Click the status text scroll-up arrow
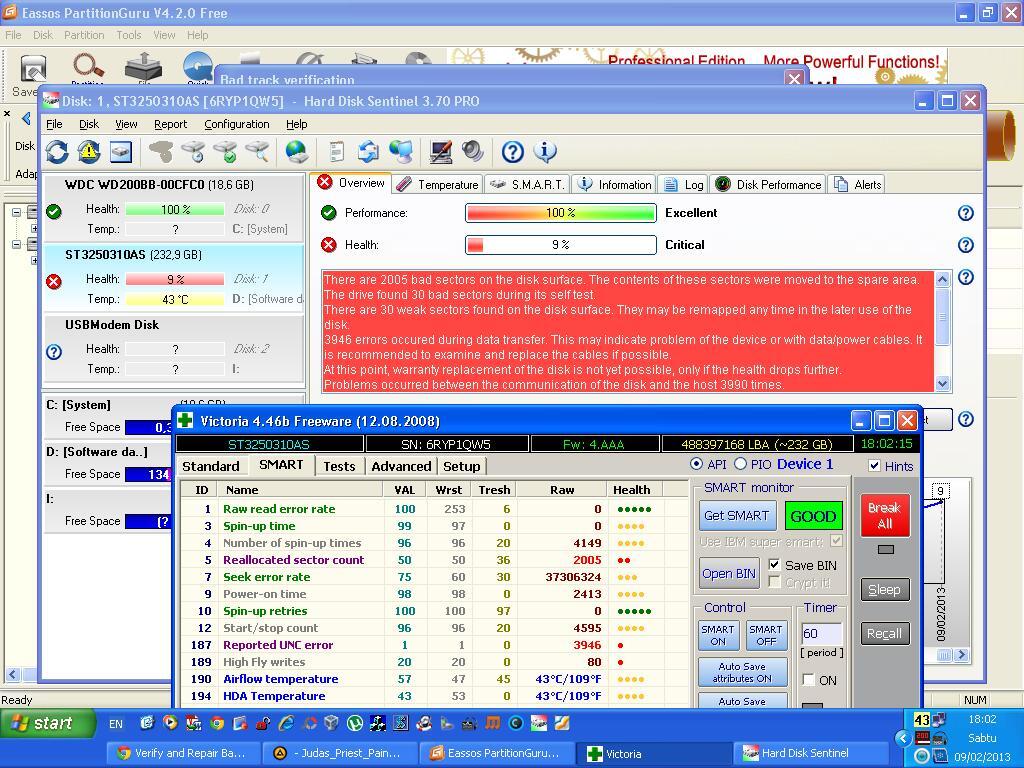Image resolution: width=1024 pixels, height=768 pixels. [942, 280]
